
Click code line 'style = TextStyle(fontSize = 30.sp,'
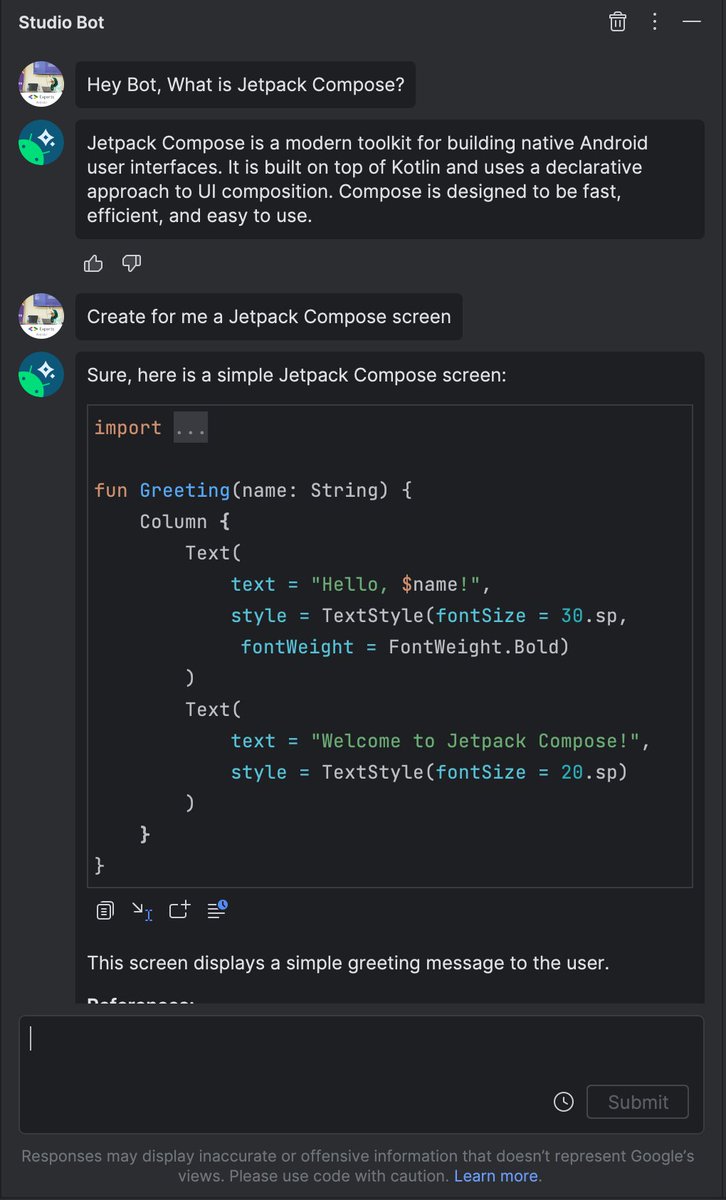[x=429, y=615]
